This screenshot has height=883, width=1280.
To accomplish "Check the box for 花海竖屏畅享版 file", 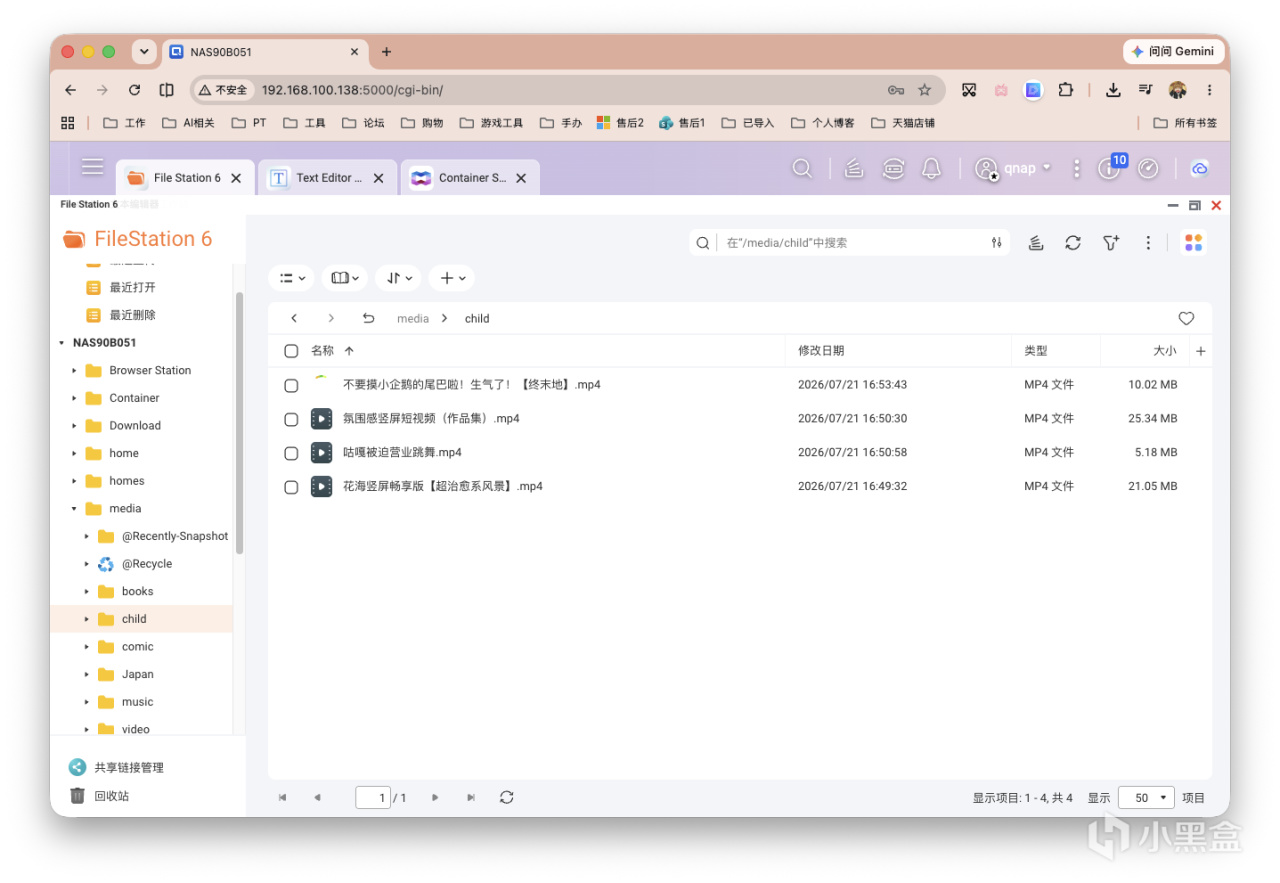I will tap(291, 487).
